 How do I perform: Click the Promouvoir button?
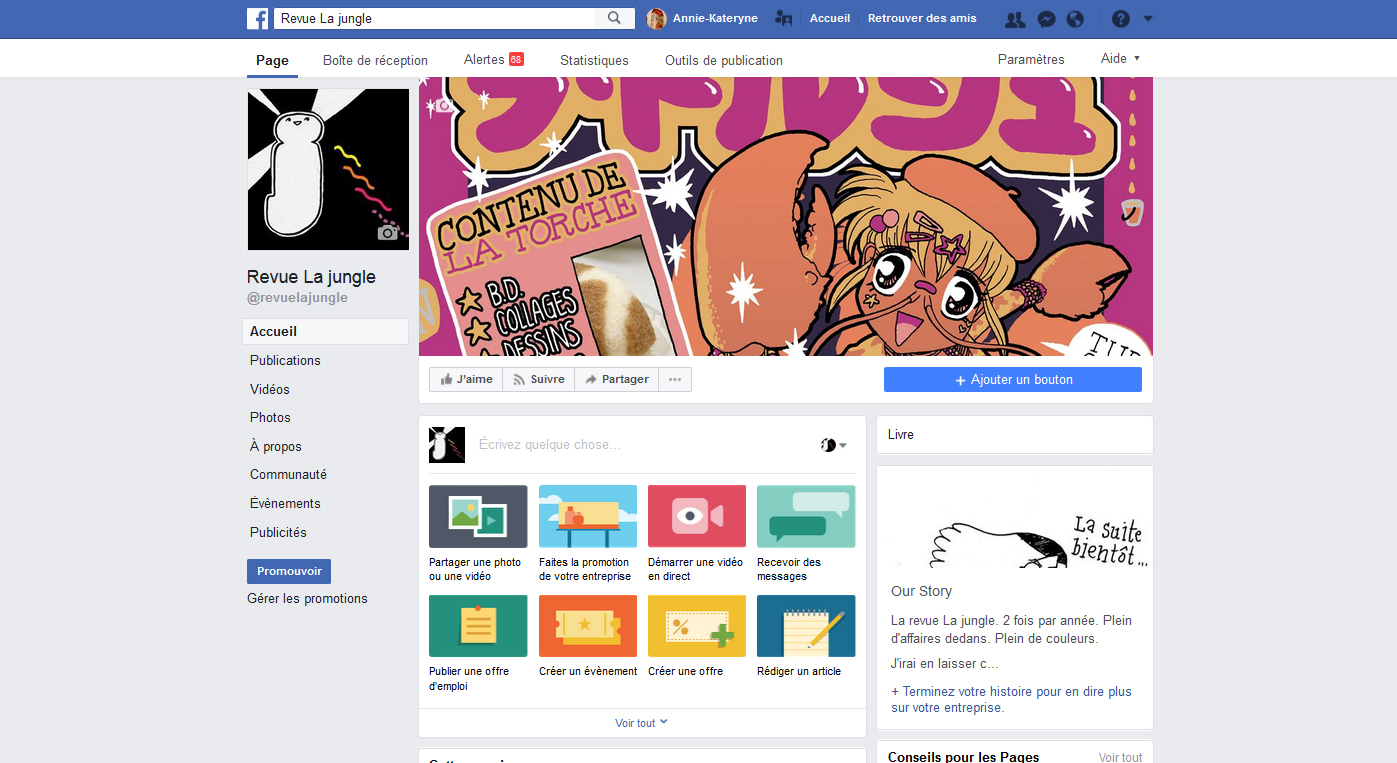pyautogui.click(x=289, y=571)
